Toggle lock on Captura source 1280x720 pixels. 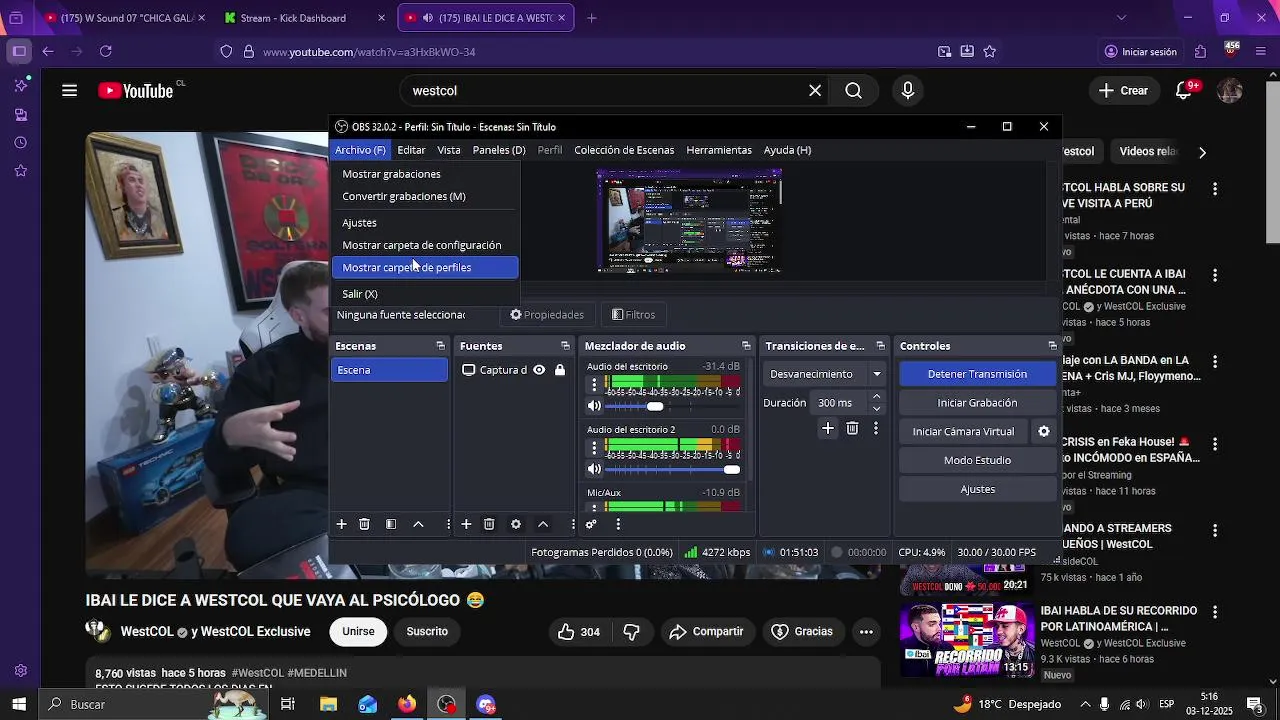click(x=560, y=370)
